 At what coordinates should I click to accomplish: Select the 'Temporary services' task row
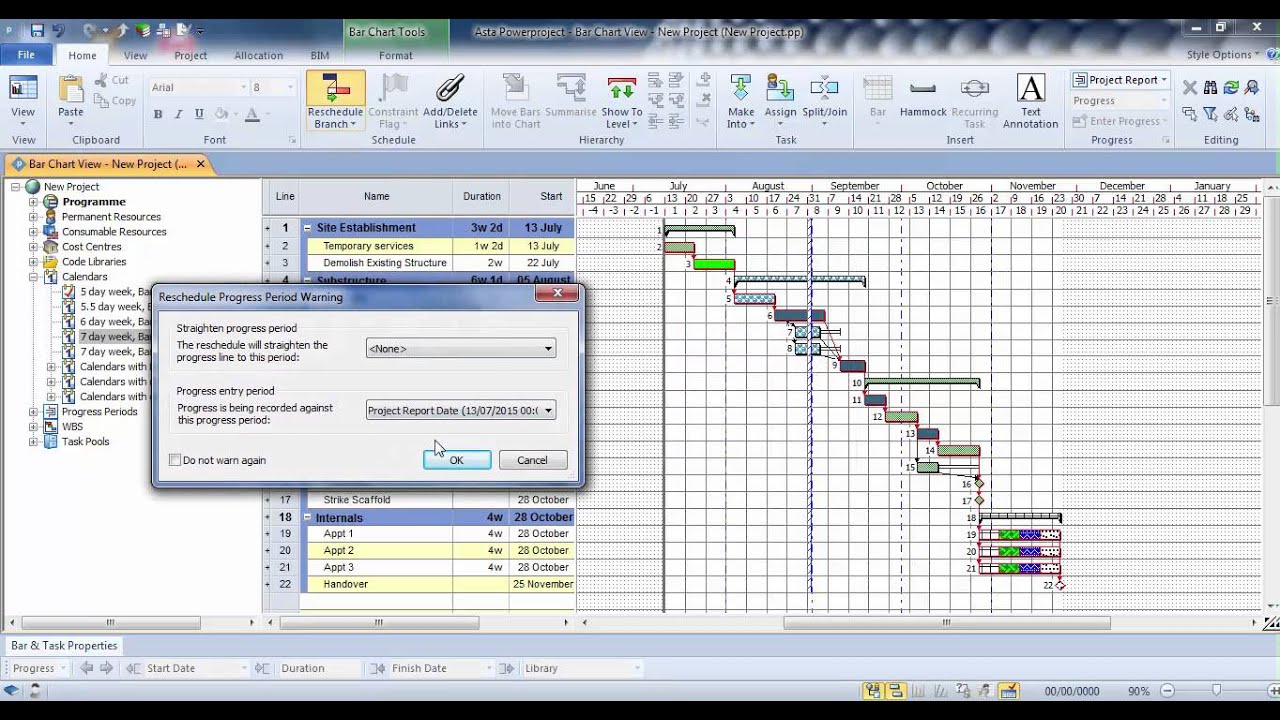click(420, 246)
